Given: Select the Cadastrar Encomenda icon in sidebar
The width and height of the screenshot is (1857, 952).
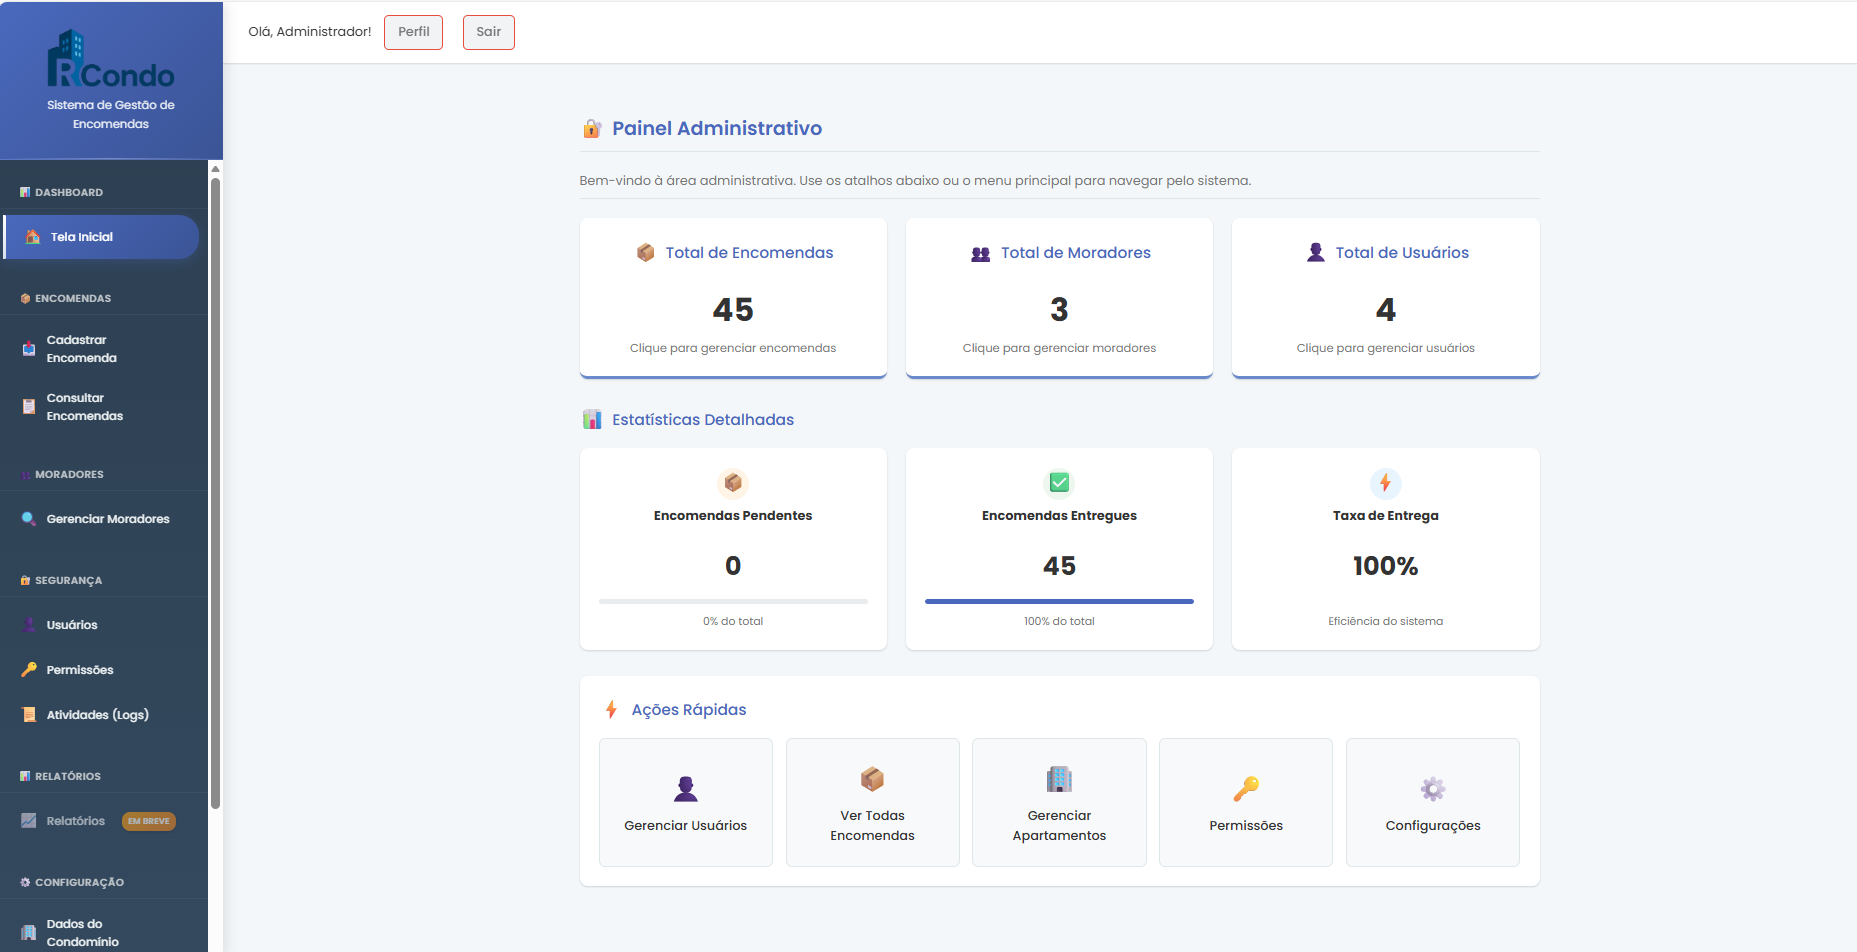Looking at the screenshot, I should tap(27, 348).
